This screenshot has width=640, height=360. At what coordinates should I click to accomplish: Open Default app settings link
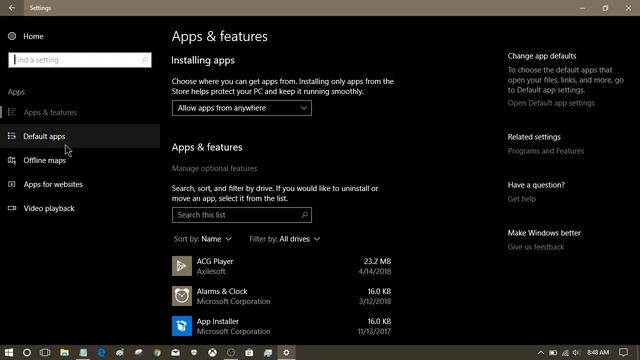(x=551, y=103)
